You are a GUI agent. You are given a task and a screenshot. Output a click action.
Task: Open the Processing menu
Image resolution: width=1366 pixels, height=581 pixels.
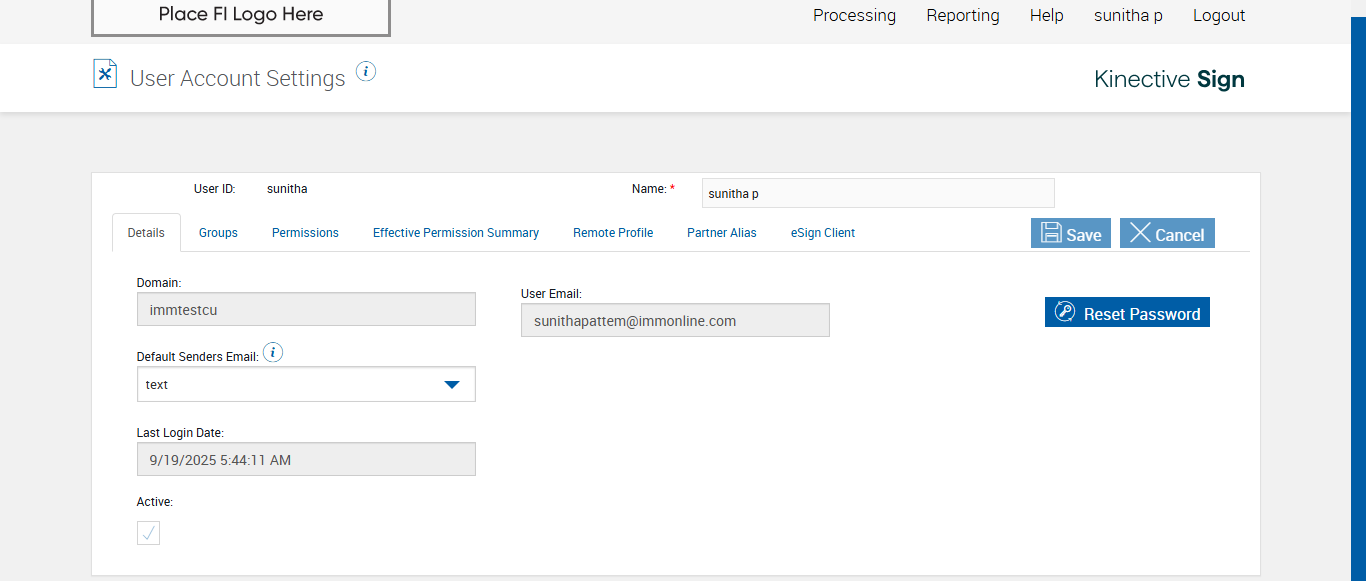(x=854, y=16)
